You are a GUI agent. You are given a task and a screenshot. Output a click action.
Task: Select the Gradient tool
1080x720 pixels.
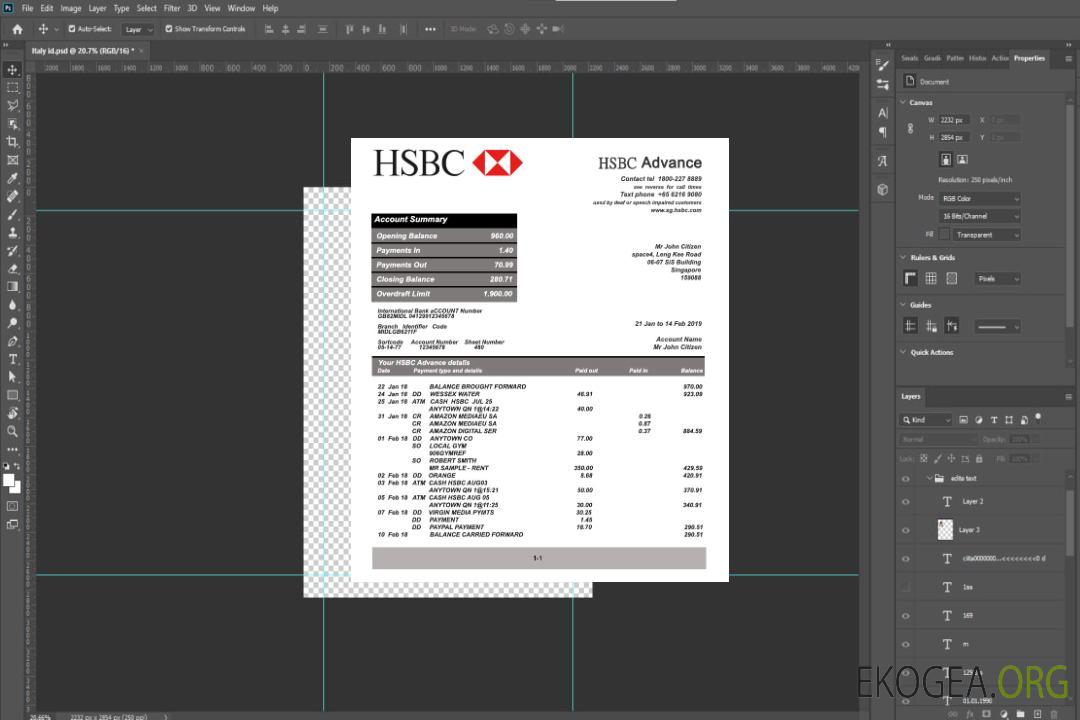pos(12,287)
